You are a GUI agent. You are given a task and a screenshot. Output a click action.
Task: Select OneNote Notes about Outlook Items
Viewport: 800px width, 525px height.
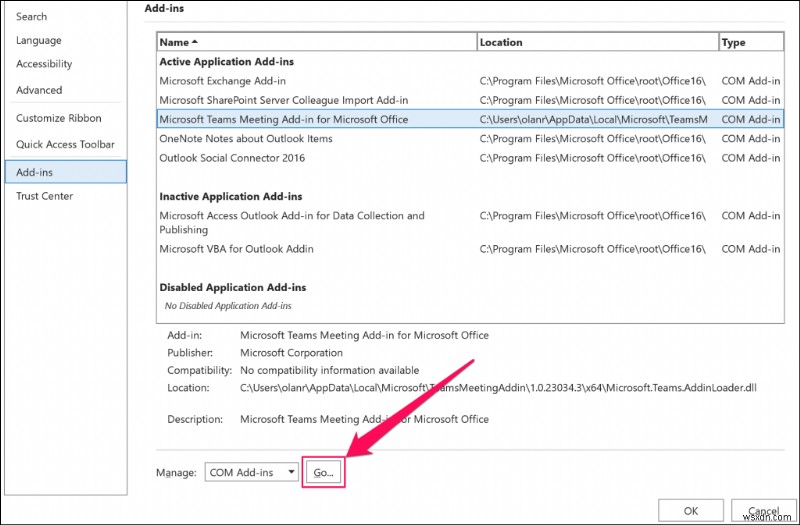tap(470, 139)
